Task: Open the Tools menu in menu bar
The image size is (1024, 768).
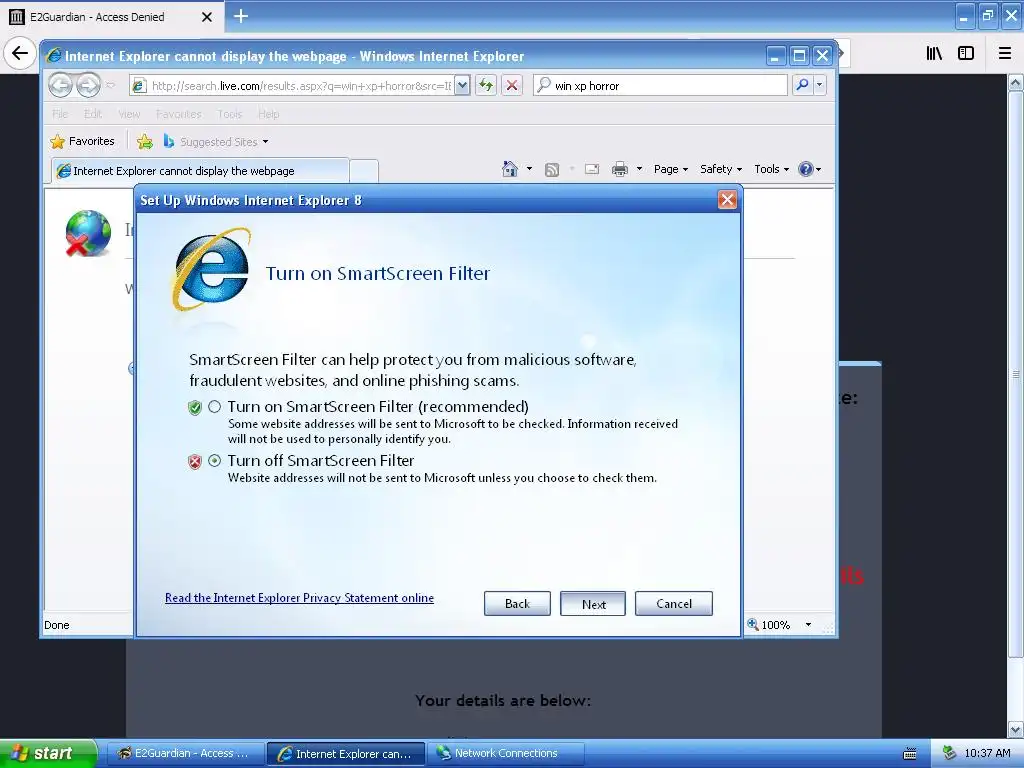Action: [230, 114]
